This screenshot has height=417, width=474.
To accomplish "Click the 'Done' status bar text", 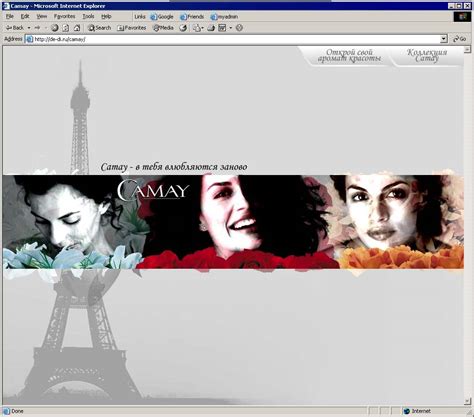I will pos(17,411).
